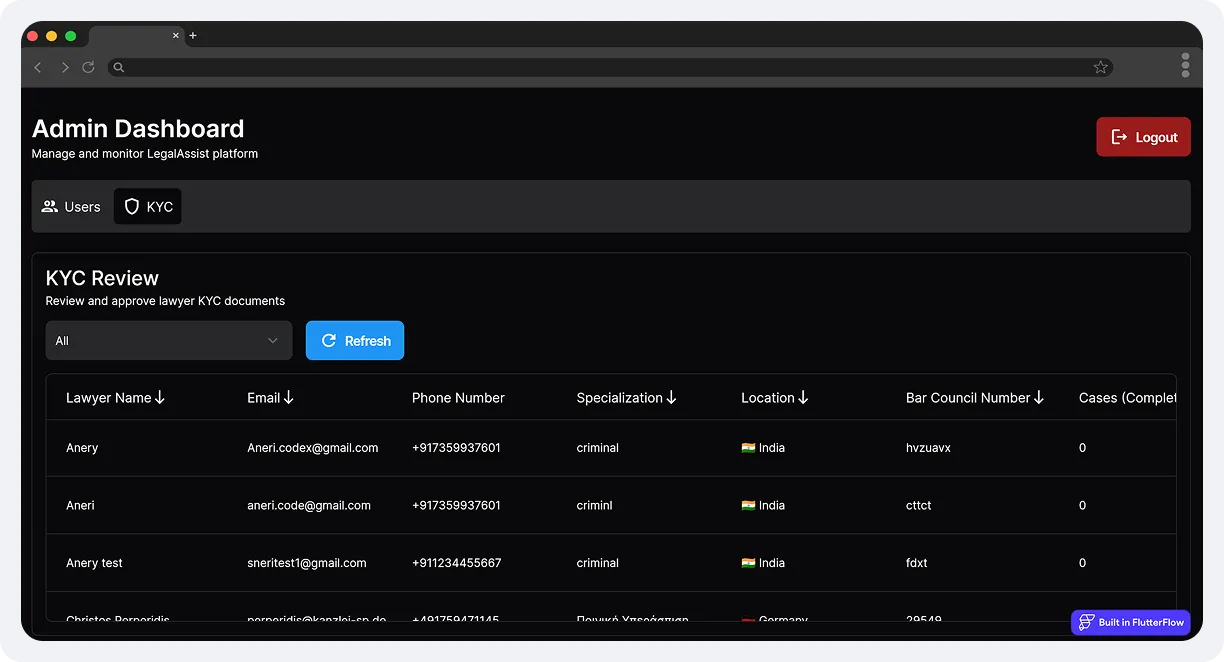The width and height of the screenshot is (1224, 662).
Task: Select the Anery test row name
Action: coord(94,563)
